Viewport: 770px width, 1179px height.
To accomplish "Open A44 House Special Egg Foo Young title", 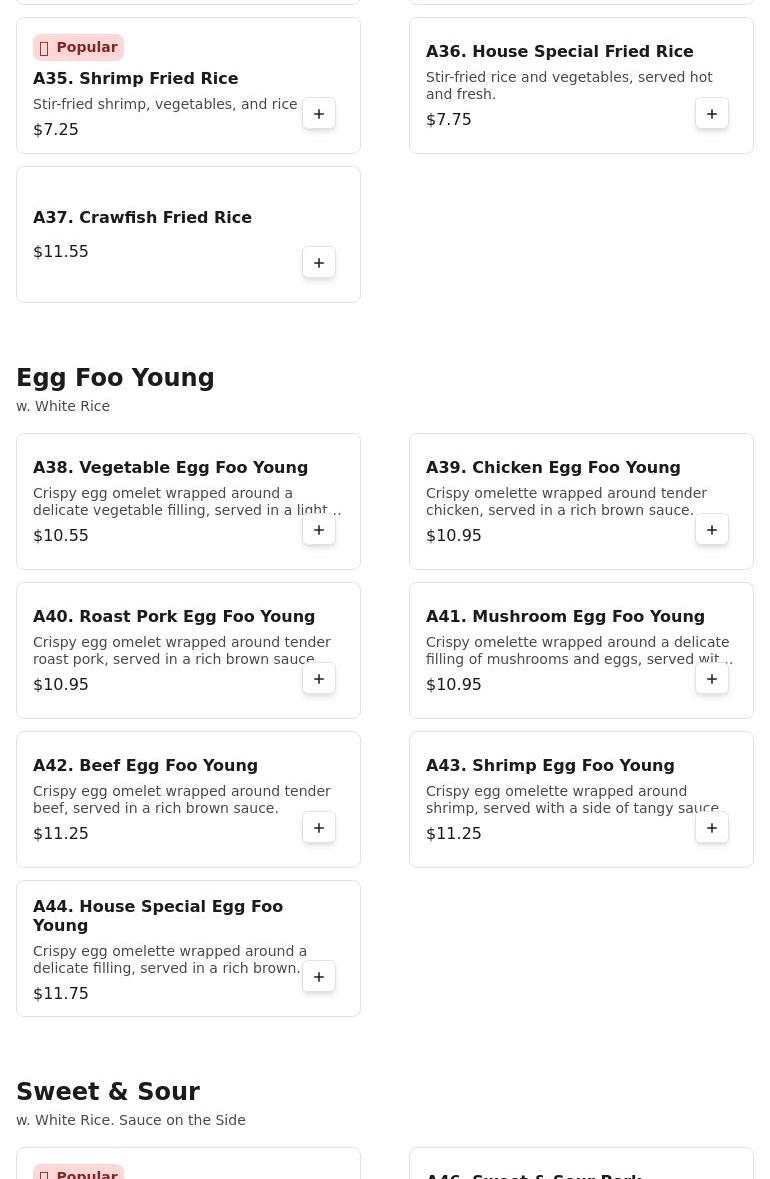I will point(158,916).
